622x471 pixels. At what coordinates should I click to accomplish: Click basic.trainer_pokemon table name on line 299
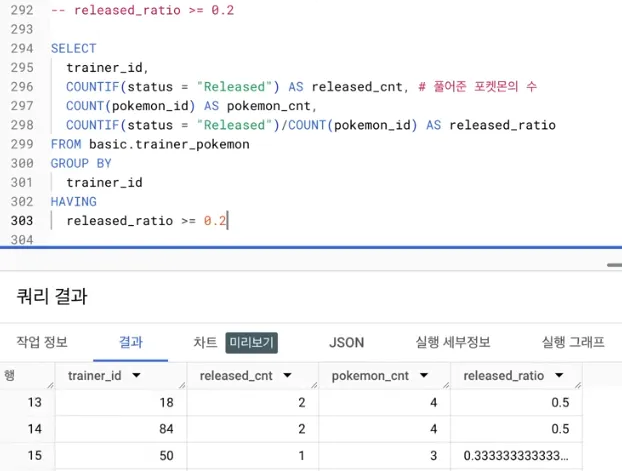(169, 144)
